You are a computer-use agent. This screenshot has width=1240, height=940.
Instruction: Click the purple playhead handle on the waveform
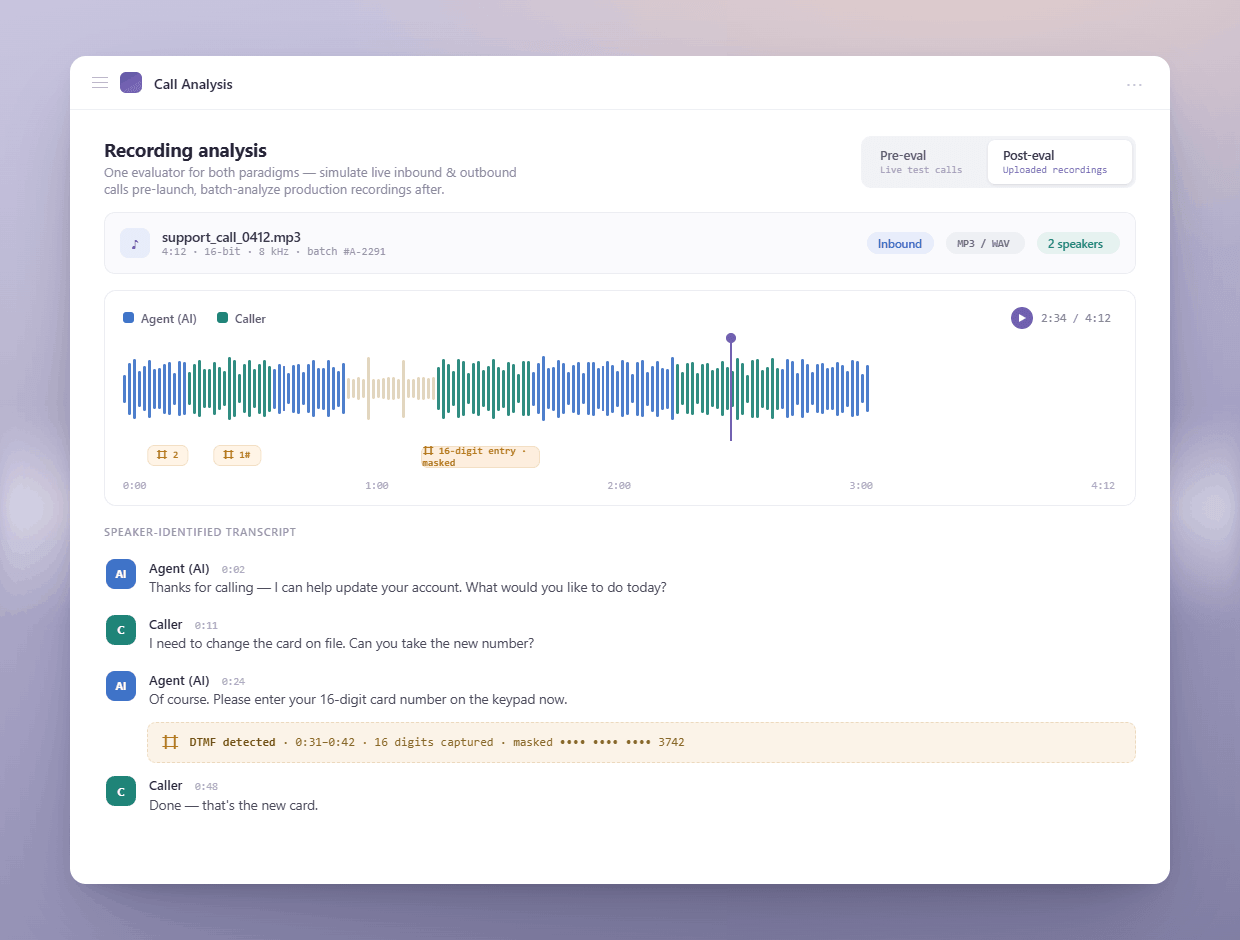(731, 338)
